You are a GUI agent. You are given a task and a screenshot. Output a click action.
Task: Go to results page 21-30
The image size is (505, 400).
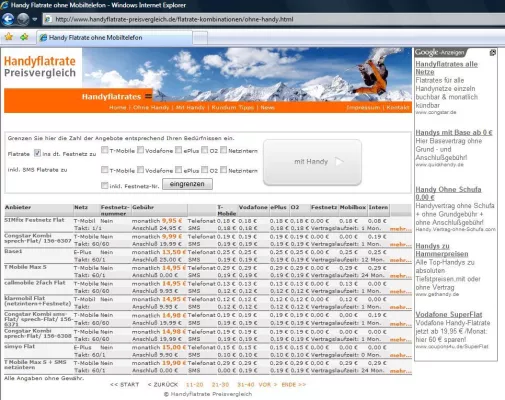tap(220, 385)
